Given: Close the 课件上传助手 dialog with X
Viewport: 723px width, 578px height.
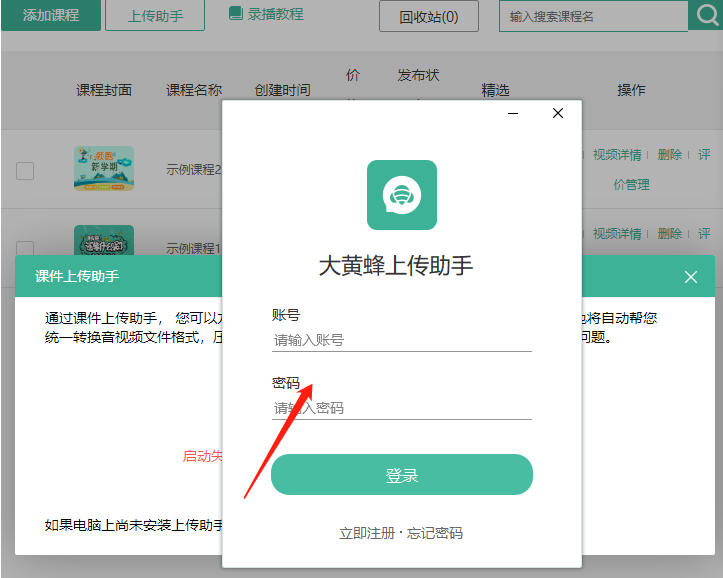Looking at the screenshot, I should pyautogui.click(x=691, y=277).
